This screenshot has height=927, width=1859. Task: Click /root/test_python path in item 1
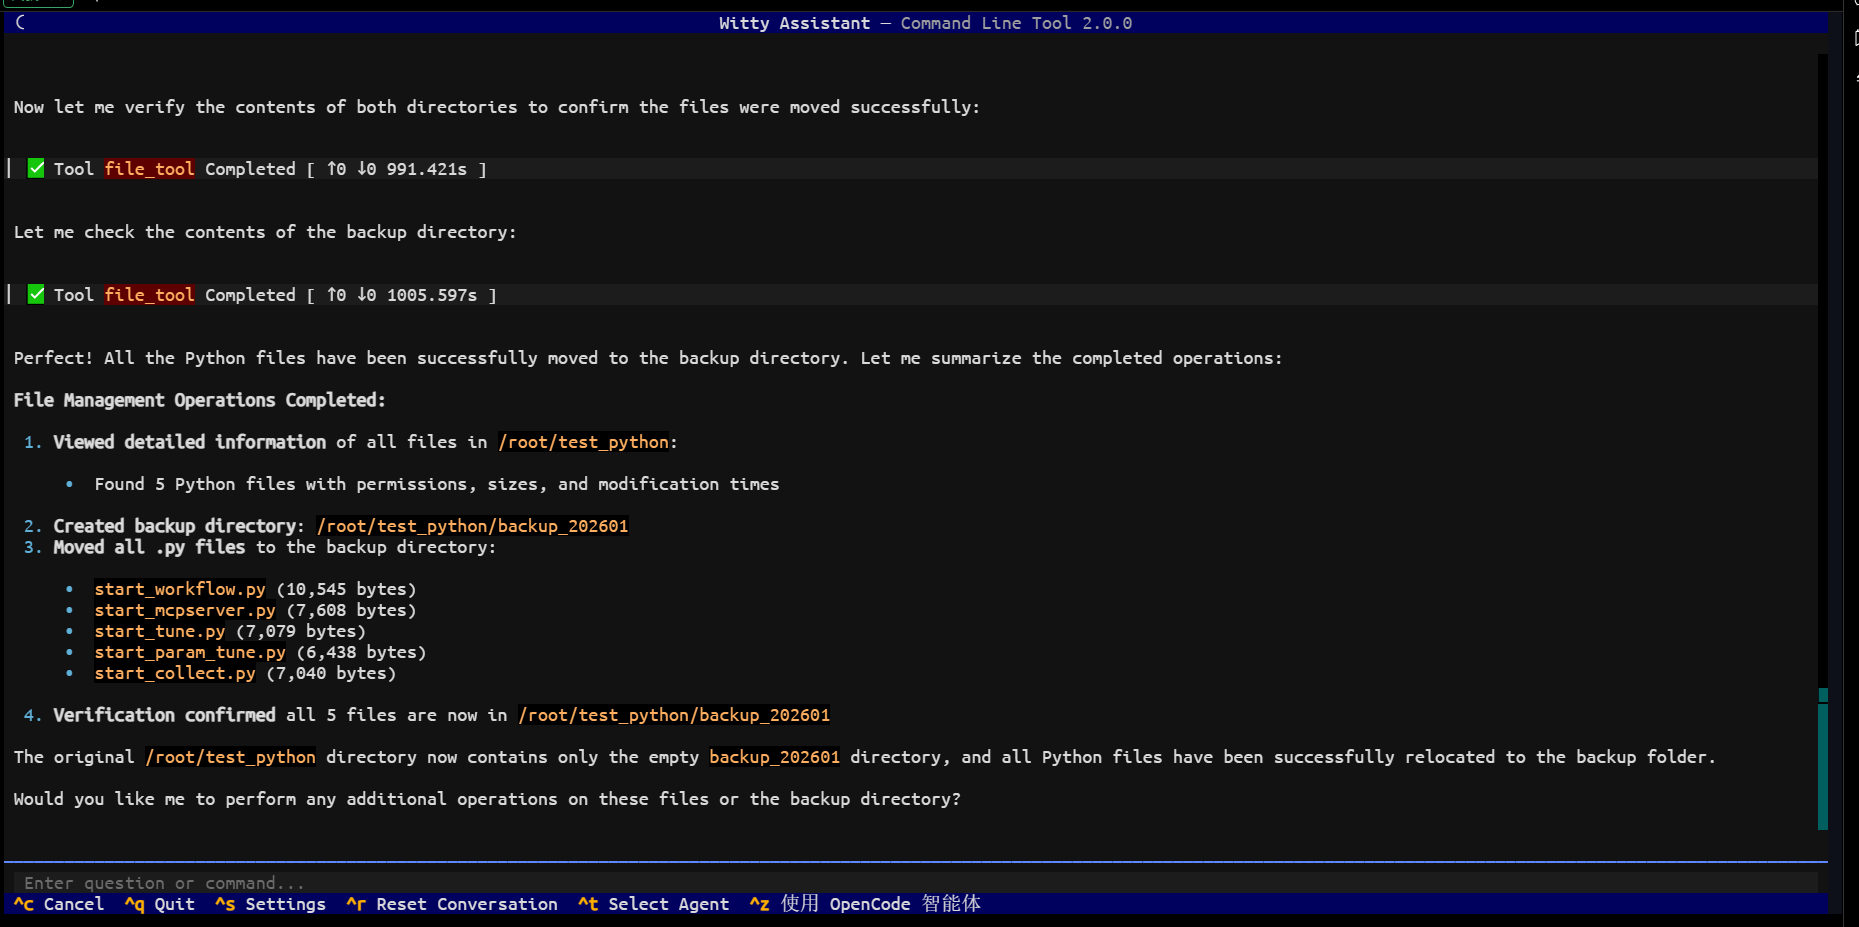point(584,442)
